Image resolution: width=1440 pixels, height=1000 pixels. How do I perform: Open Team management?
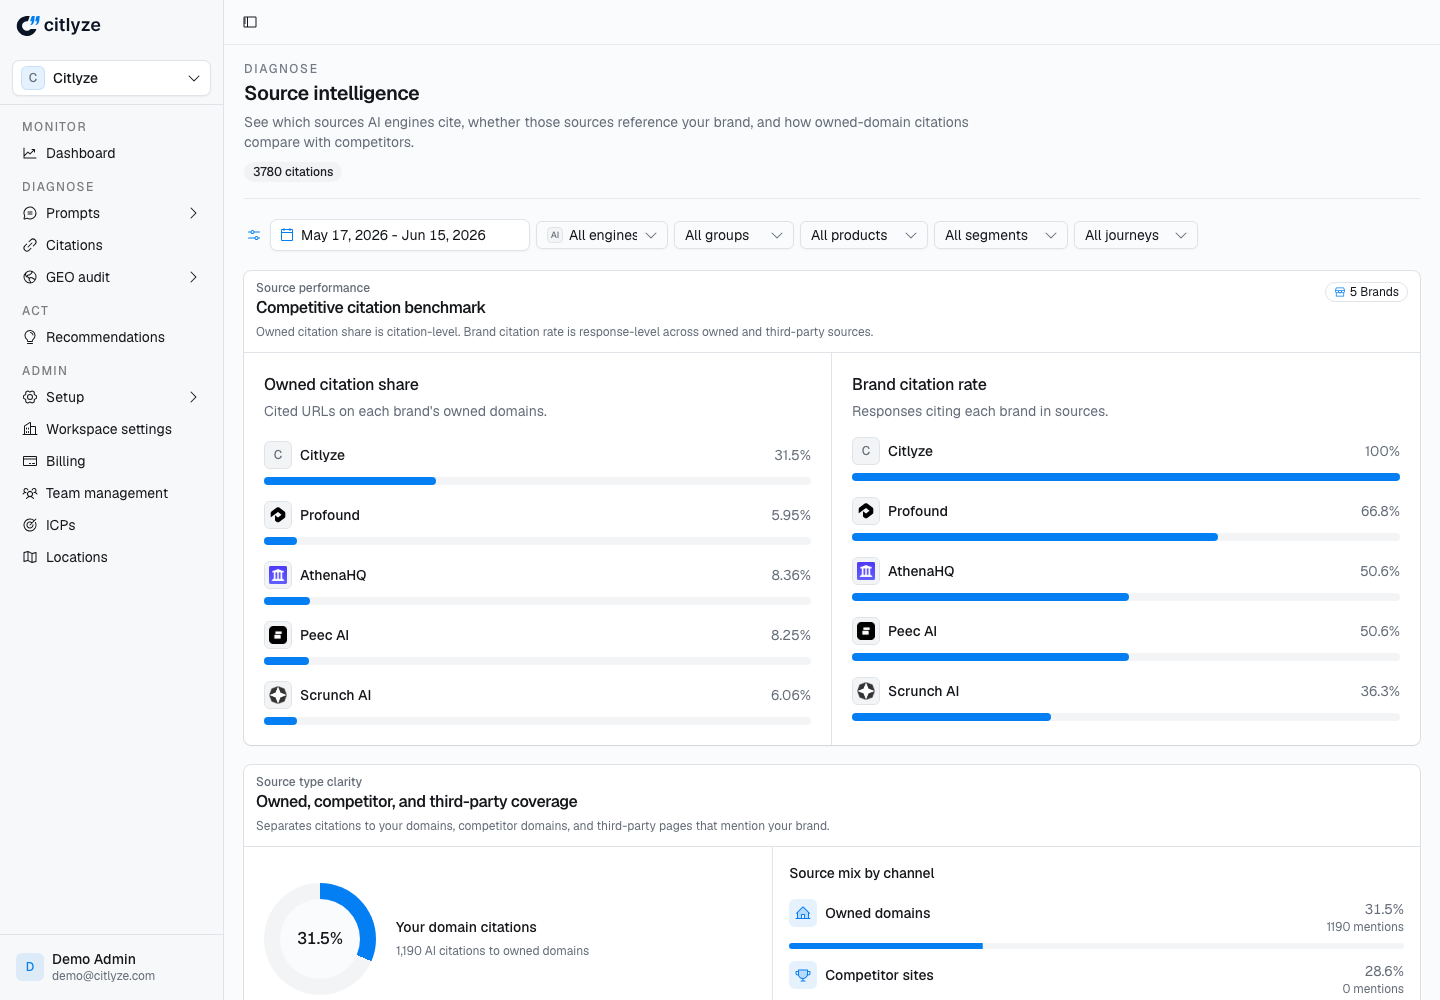point(112,493)
